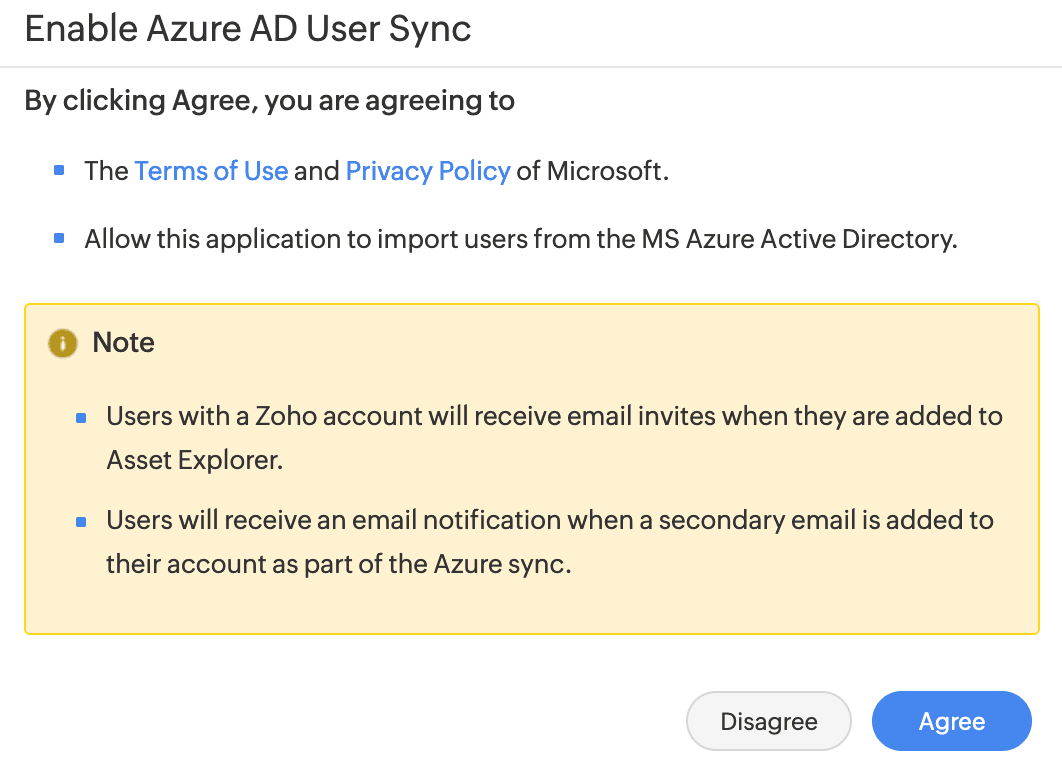Open Microsoft's Privacy Policy link
1062x782 pixels.
click(428, 171)
